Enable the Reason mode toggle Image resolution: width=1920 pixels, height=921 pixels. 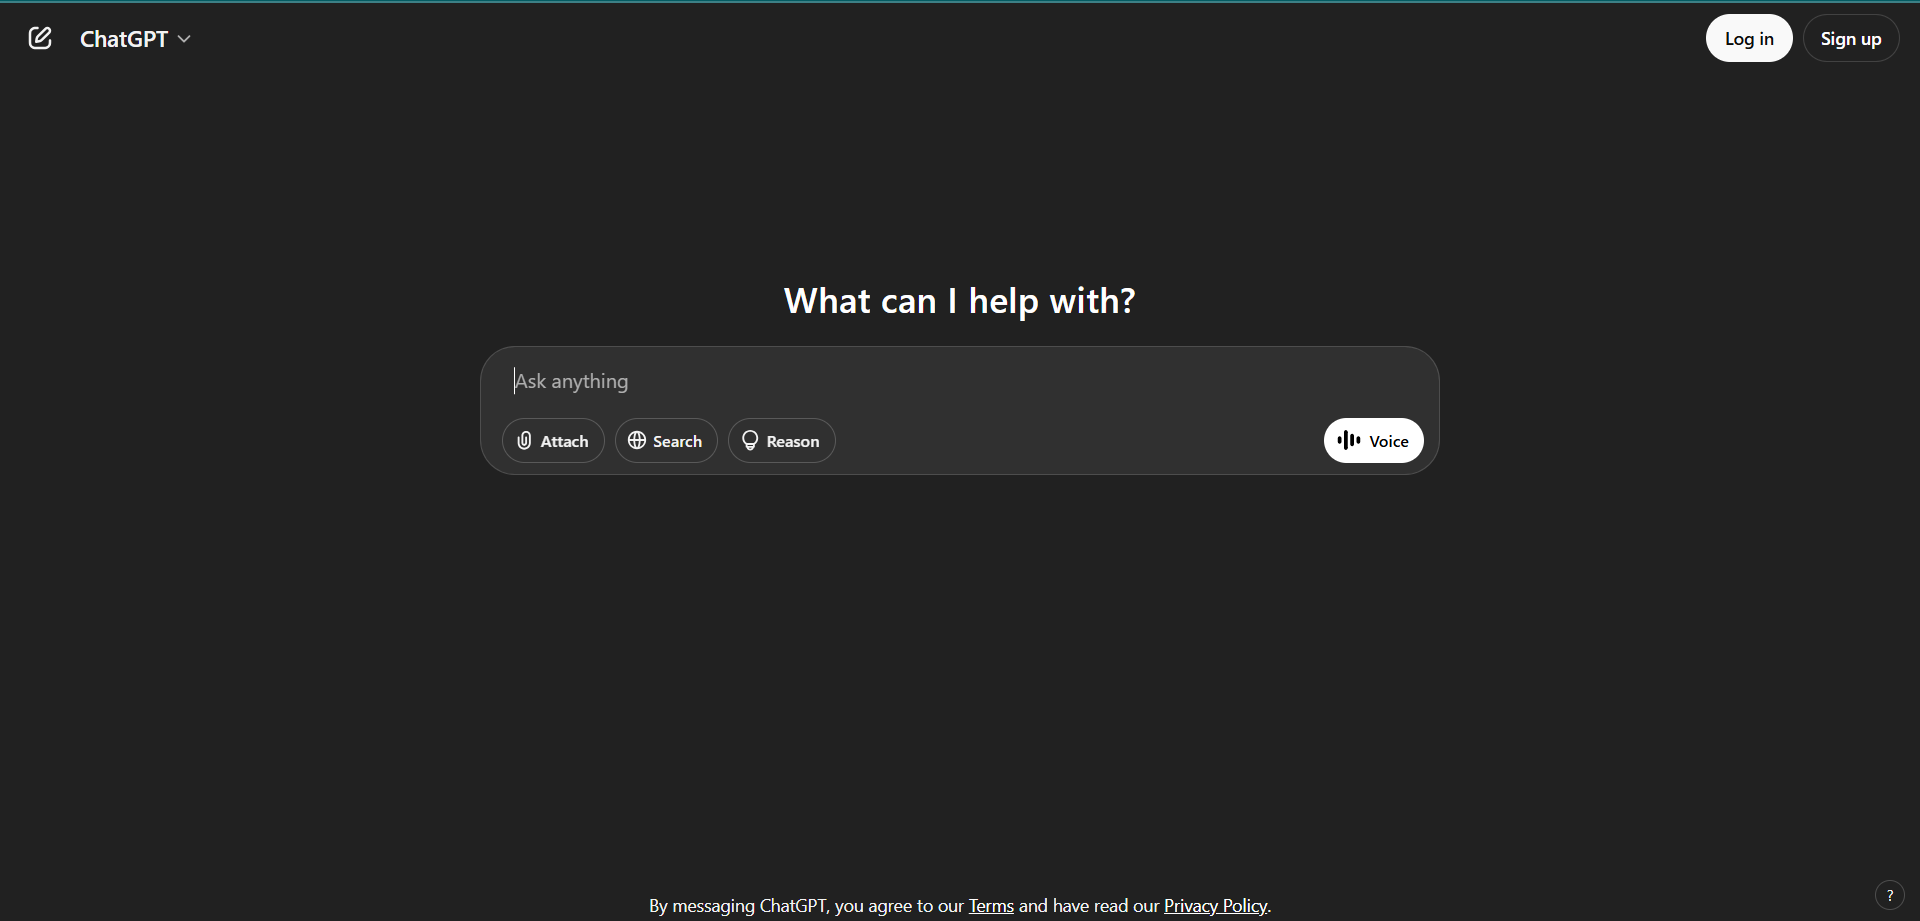click(x=782, y=441)
